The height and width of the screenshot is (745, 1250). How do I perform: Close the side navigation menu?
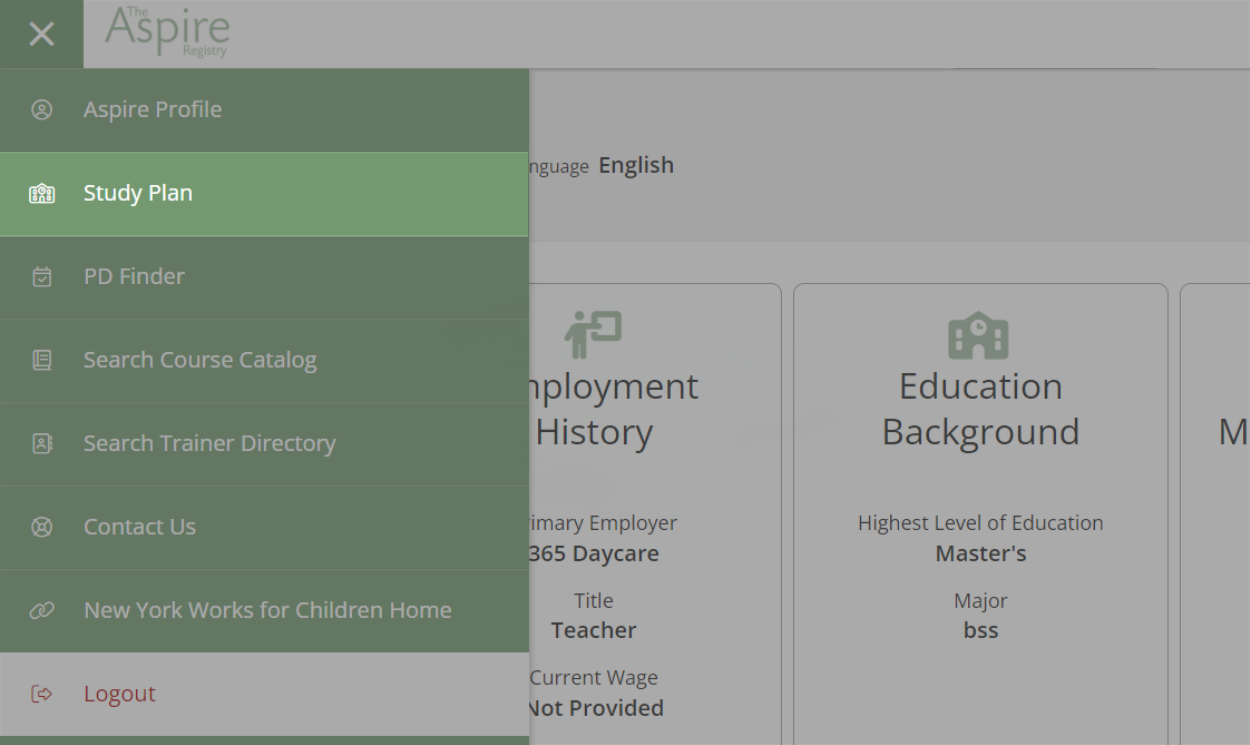tap(41, 34)
